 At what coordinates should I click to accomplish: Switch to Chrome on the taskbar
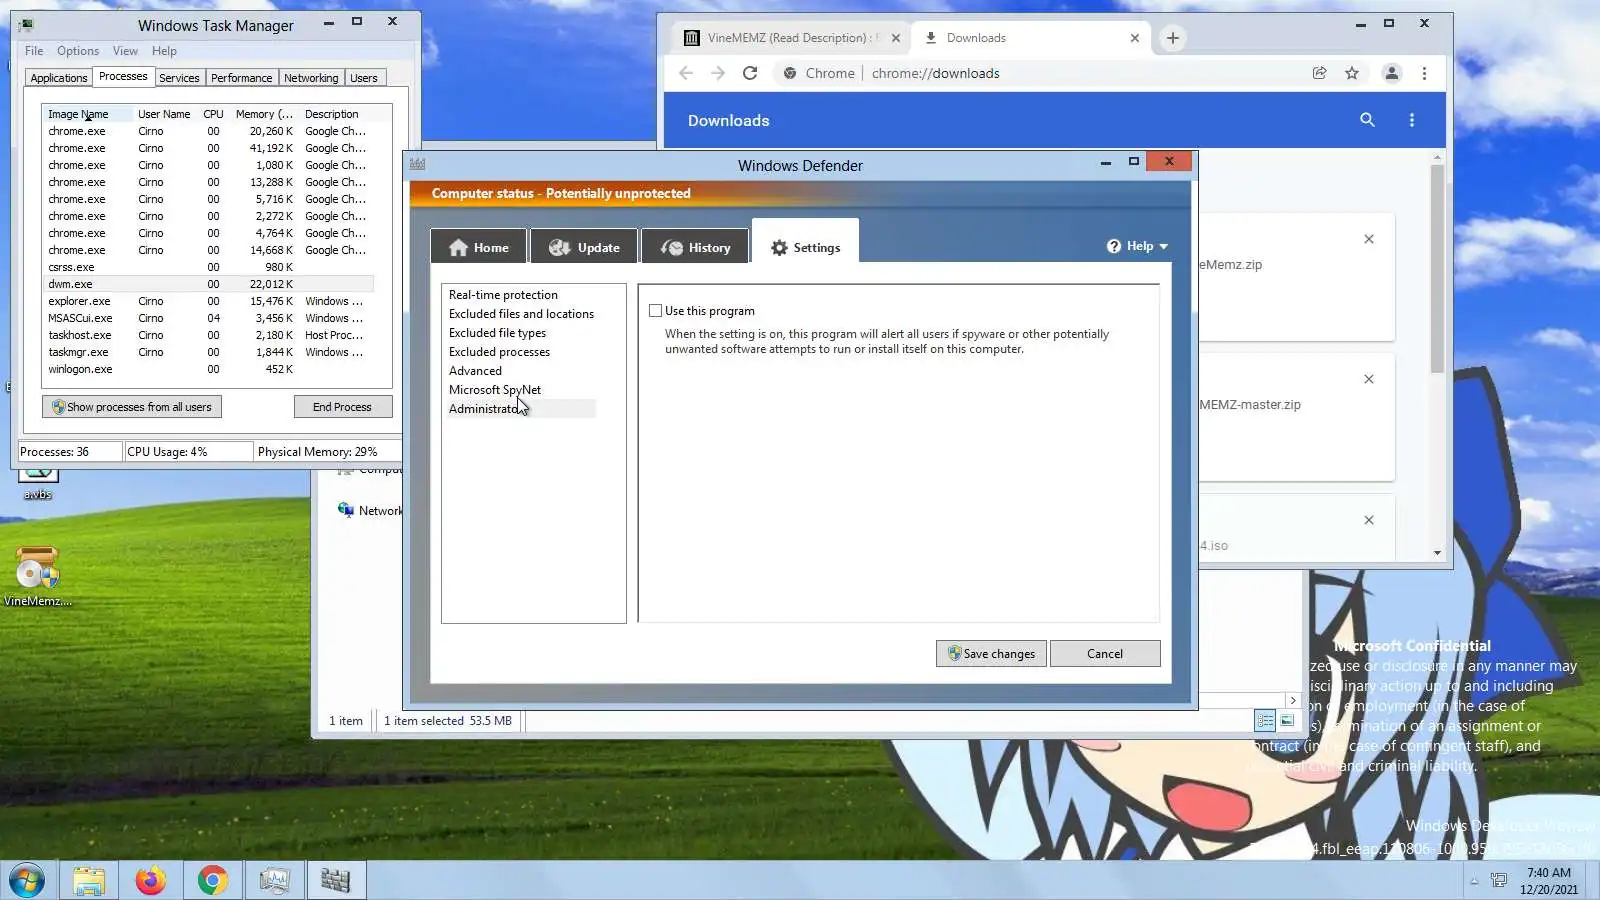[212, 881]
